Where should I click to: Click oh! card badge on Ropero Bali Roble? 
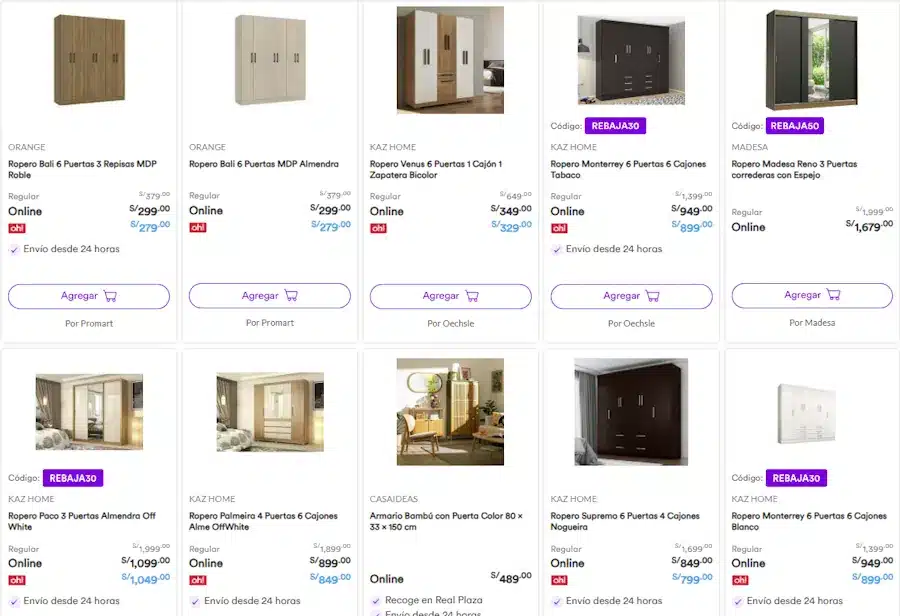click(16, 228)
